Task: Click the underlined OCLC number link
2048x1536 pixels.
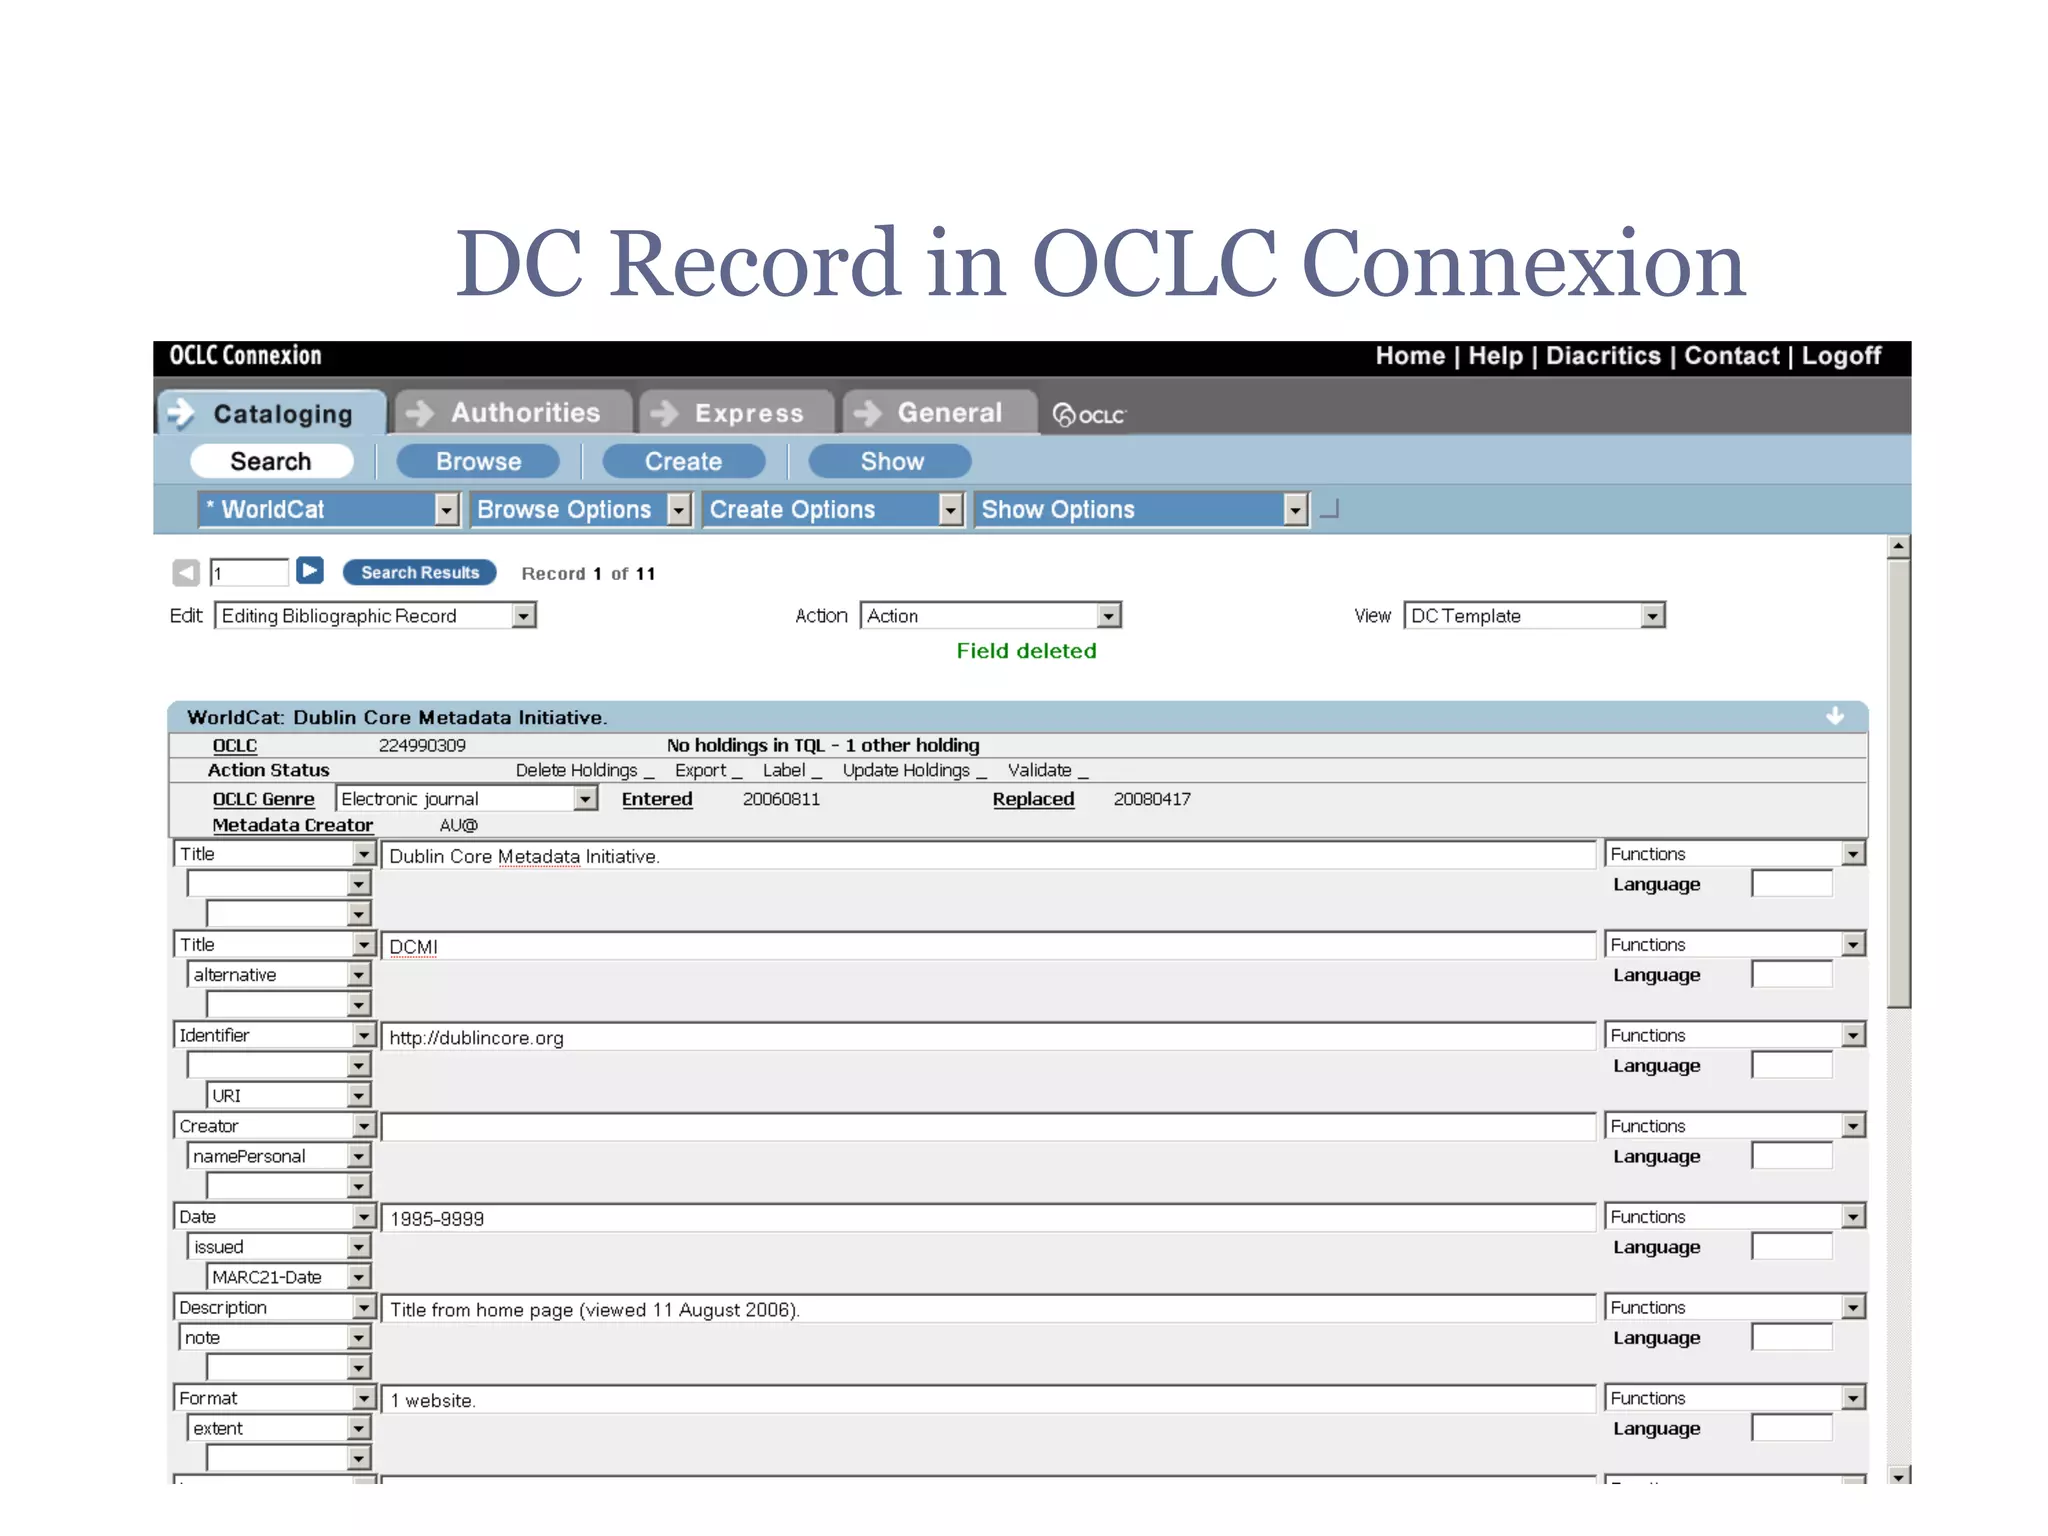Action: (234, 745)
